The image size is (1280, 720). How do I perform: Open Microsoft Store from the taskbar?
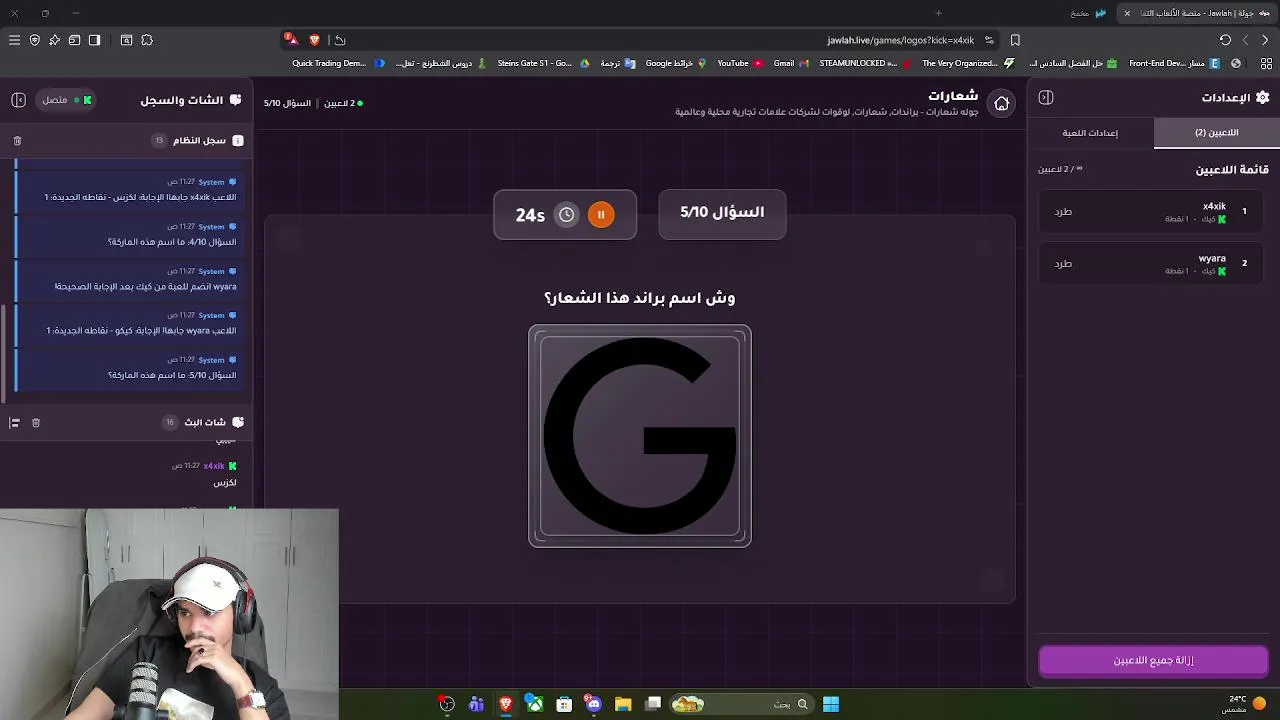(564, 704)
